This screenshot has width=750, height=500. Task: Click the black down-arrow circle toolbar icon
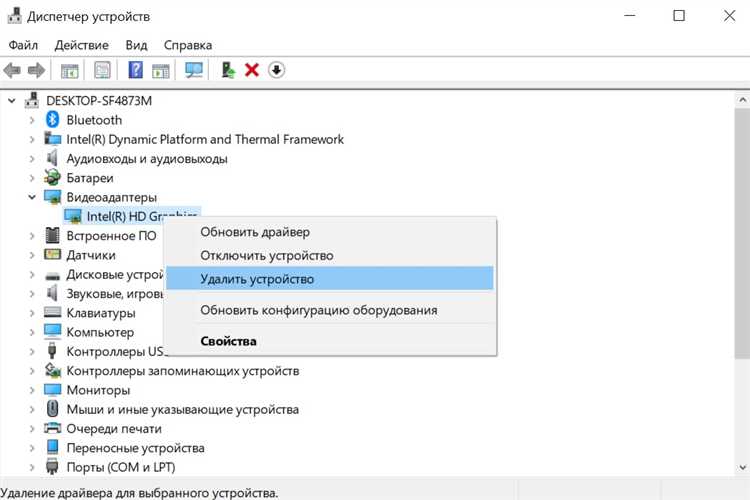pyautogui.click(x=277, y=70)
